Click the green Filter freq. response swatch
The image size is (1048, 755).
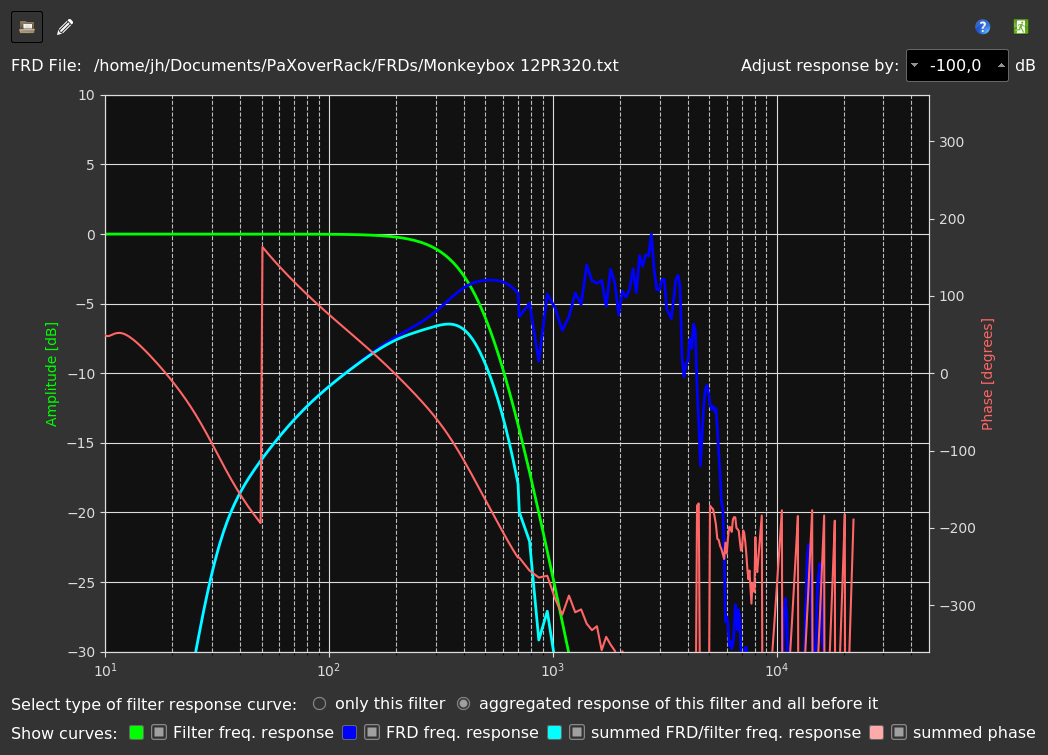[136, 732]
